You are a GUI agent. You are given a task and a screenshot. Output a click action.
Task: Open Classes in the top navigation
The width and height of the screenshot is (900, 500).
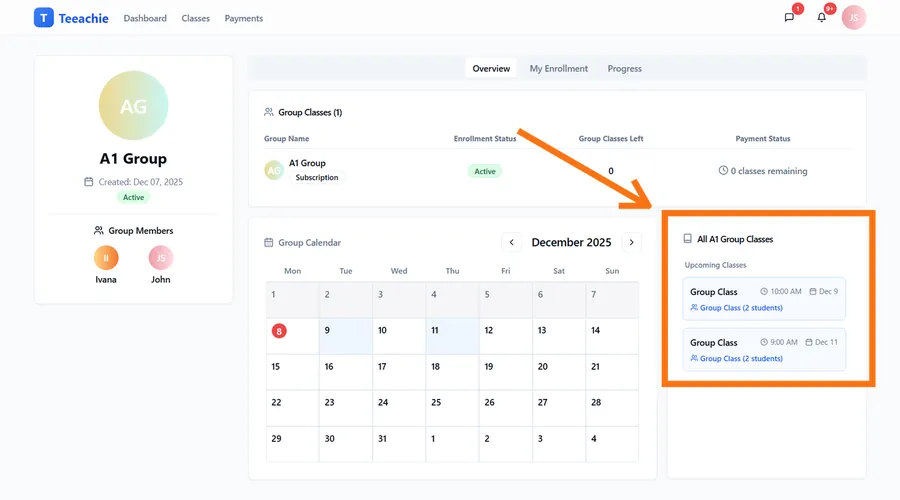coord(196,18)
